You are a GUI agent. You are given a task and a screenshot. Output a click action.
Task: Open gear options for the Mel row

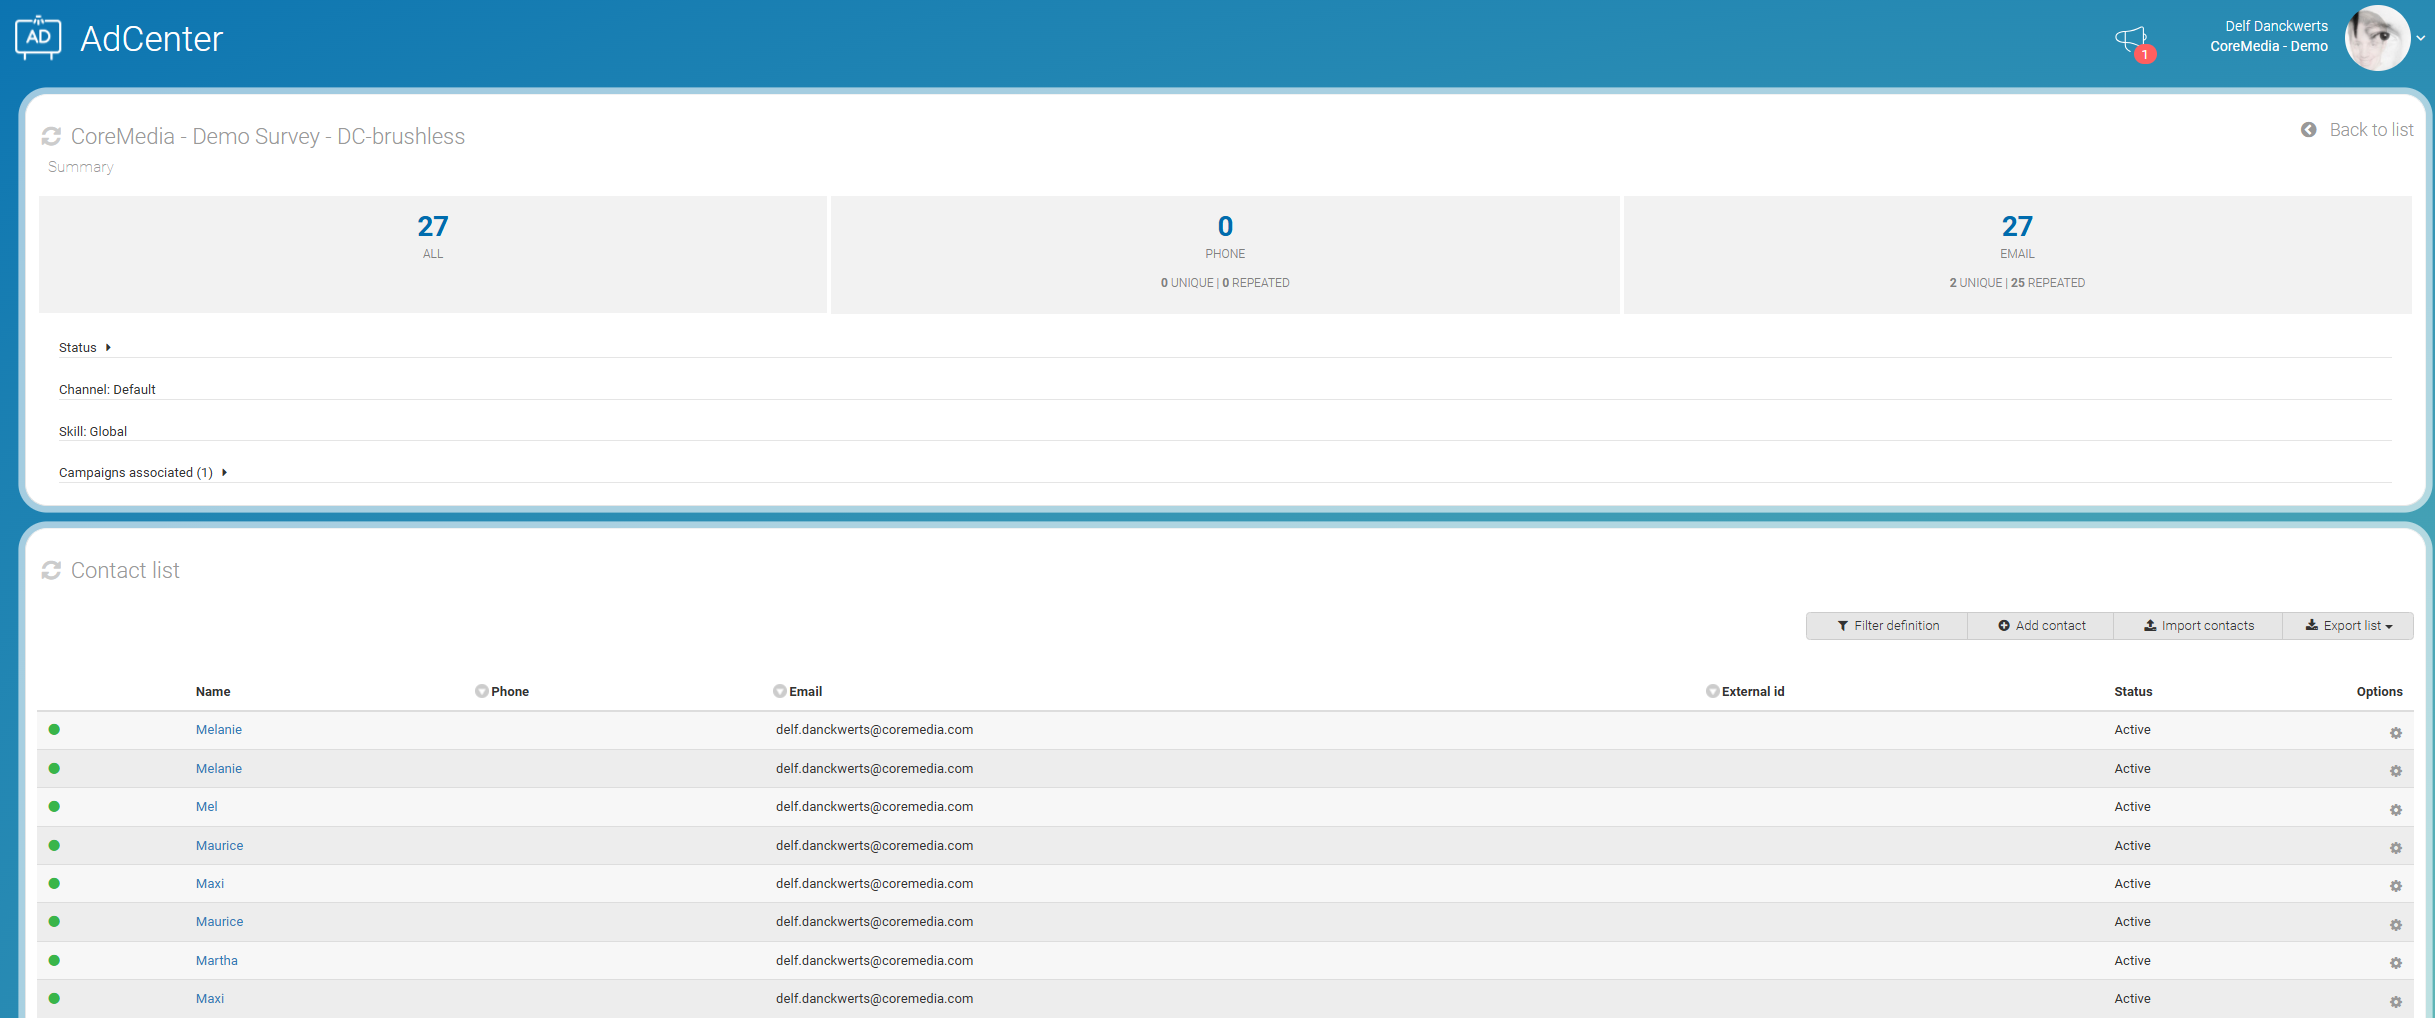pos(2395,810)
